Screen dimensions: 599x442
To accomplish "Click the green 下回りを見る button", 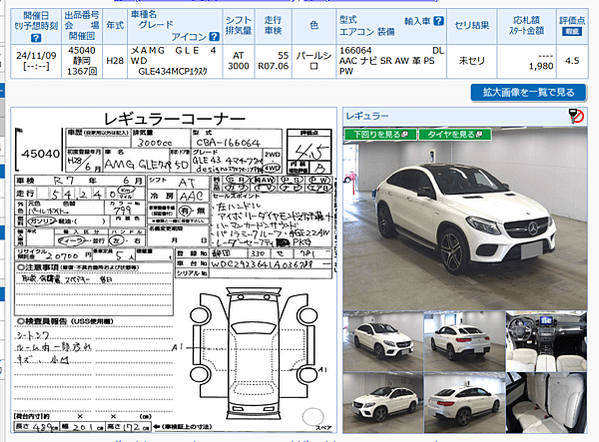I will [x=380, y=134].
